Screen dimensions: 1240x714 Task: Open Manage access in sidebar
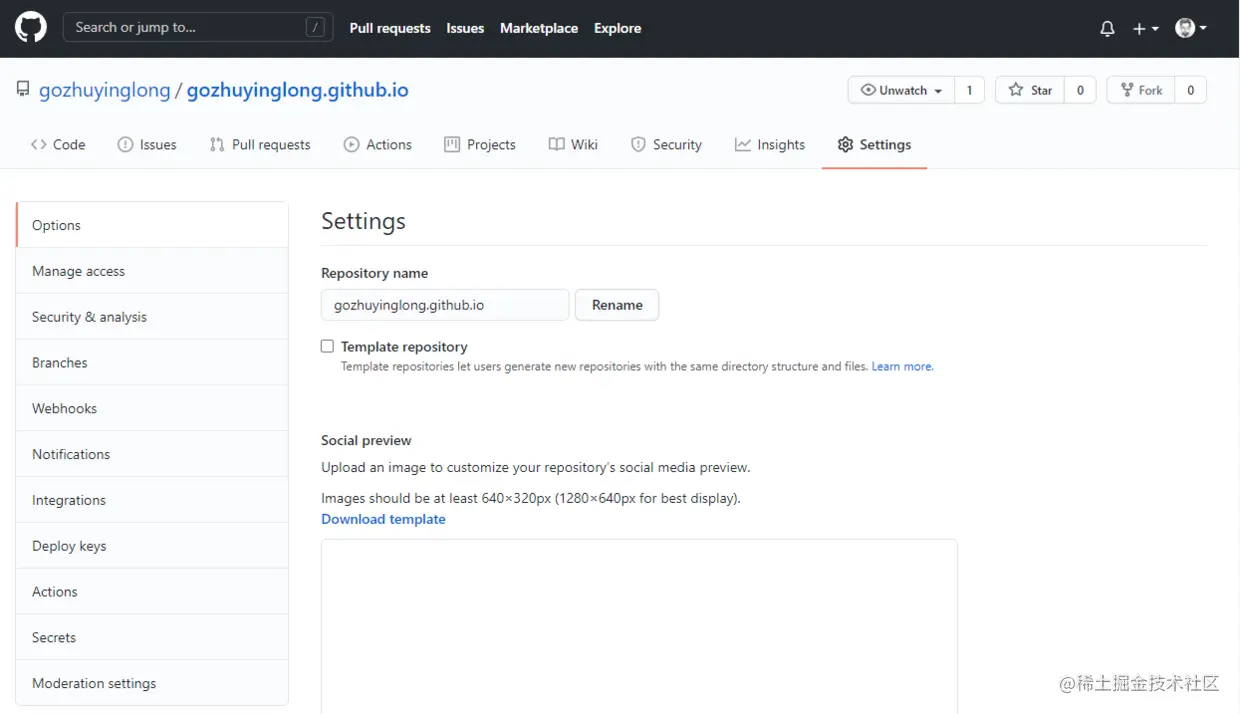(152, 271)
